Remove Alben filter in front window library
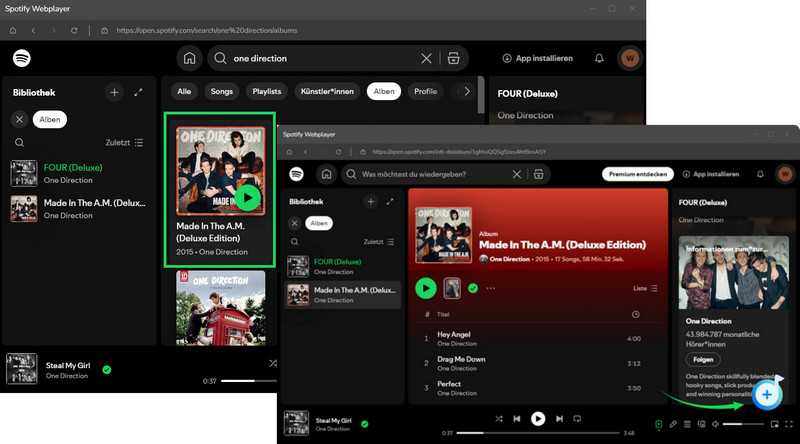 pyautogui.click(x=294, y=223)
